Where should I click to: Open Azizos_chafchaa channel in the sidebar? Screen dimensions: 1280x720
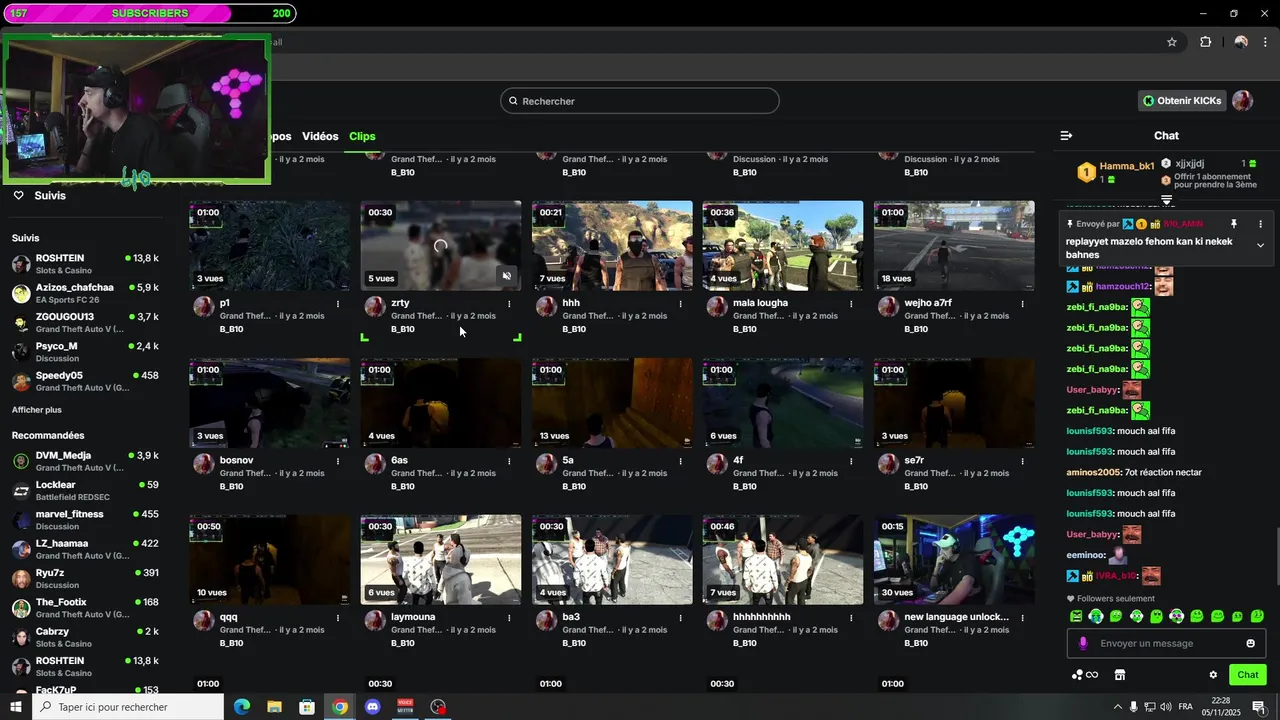tap(85, 293)
